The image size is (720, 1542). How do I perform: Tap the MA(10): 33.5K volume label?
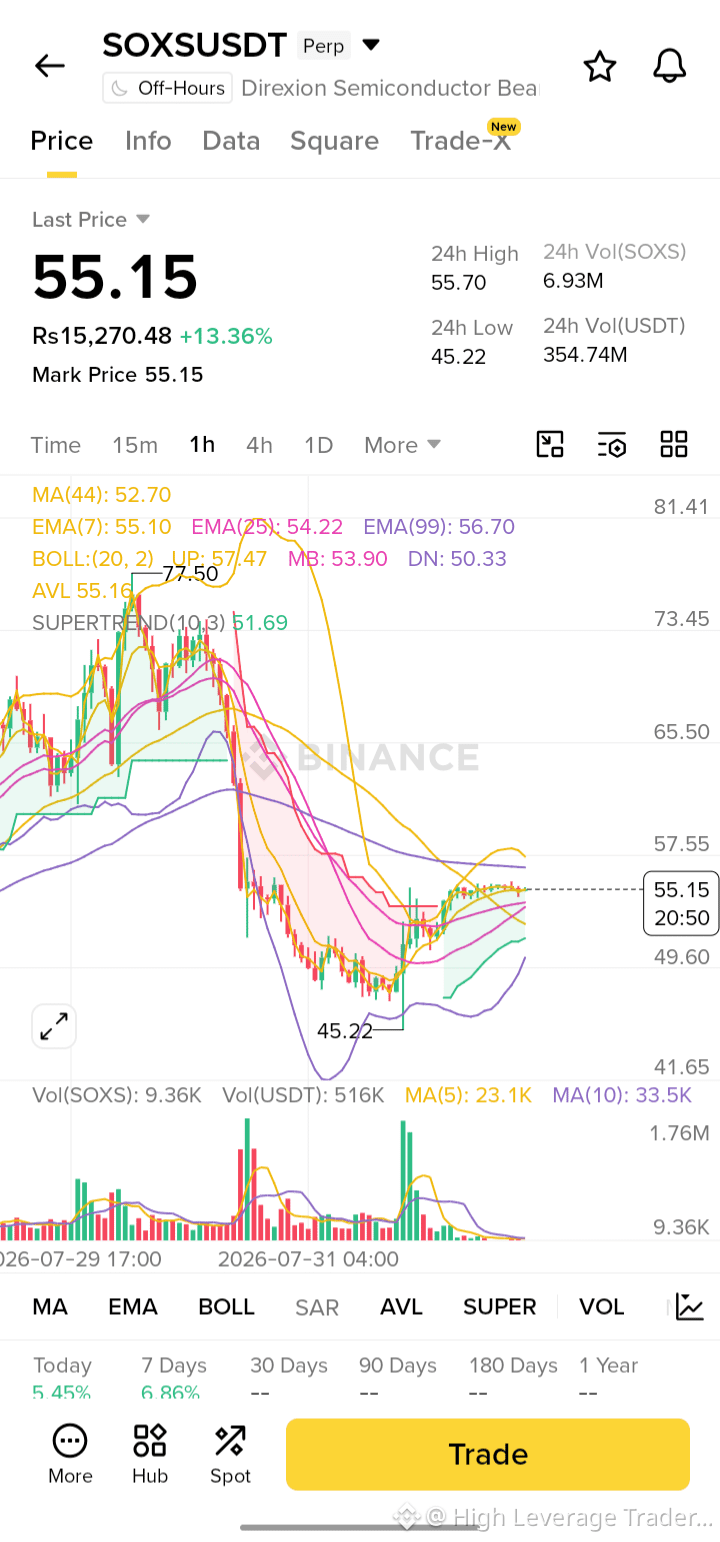point(622,1095)
